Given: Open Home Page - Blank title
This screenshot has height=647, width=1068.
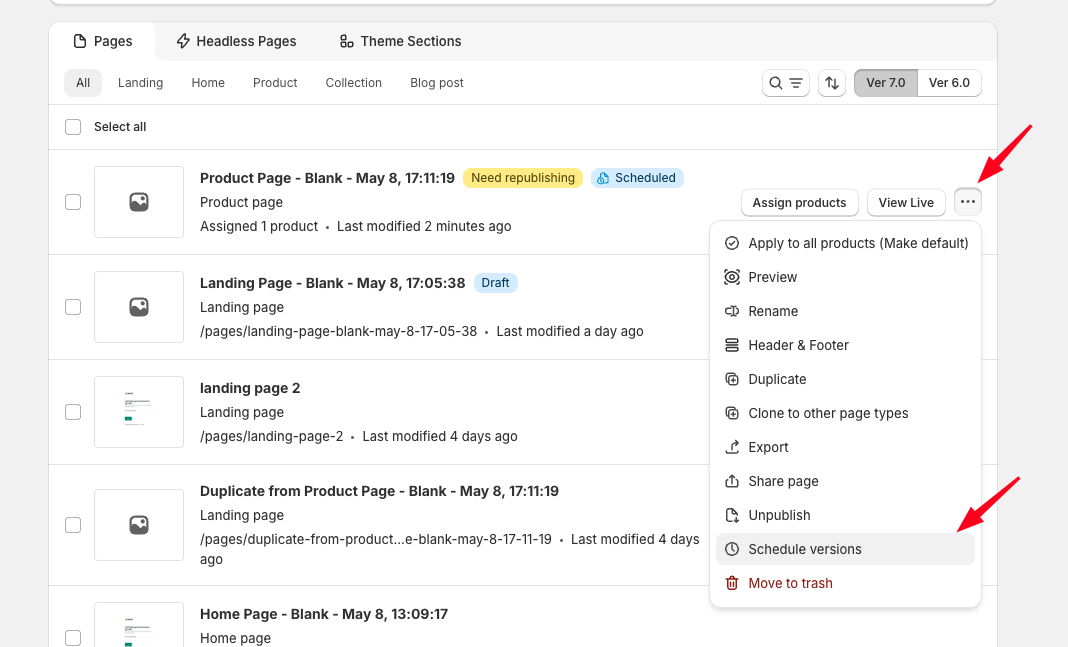Looking at the screenshot, I should click(x=324, y=614).
